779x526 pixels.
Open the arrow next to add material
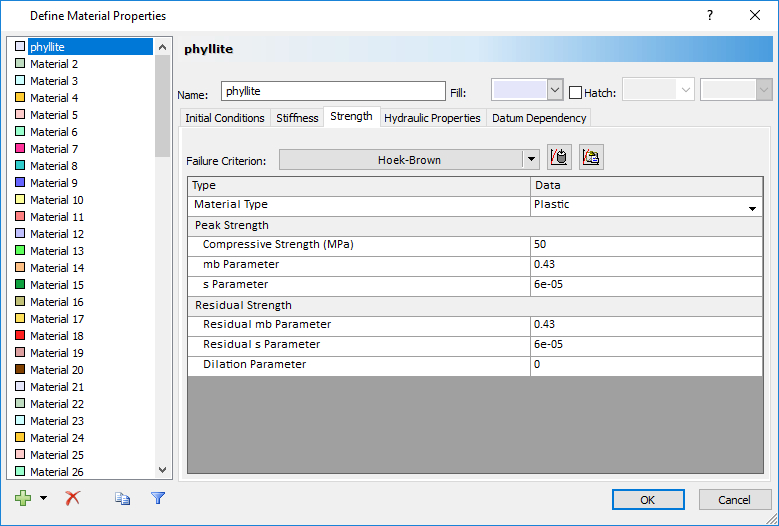(43, 499)
